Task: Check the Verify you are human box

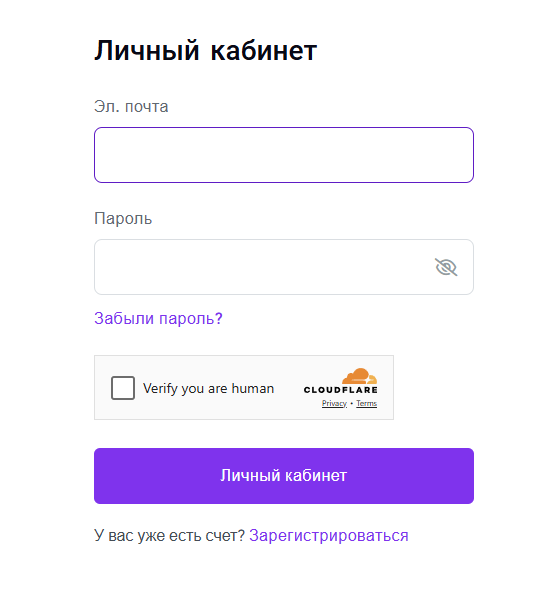Action: click(x=123, y=388)
